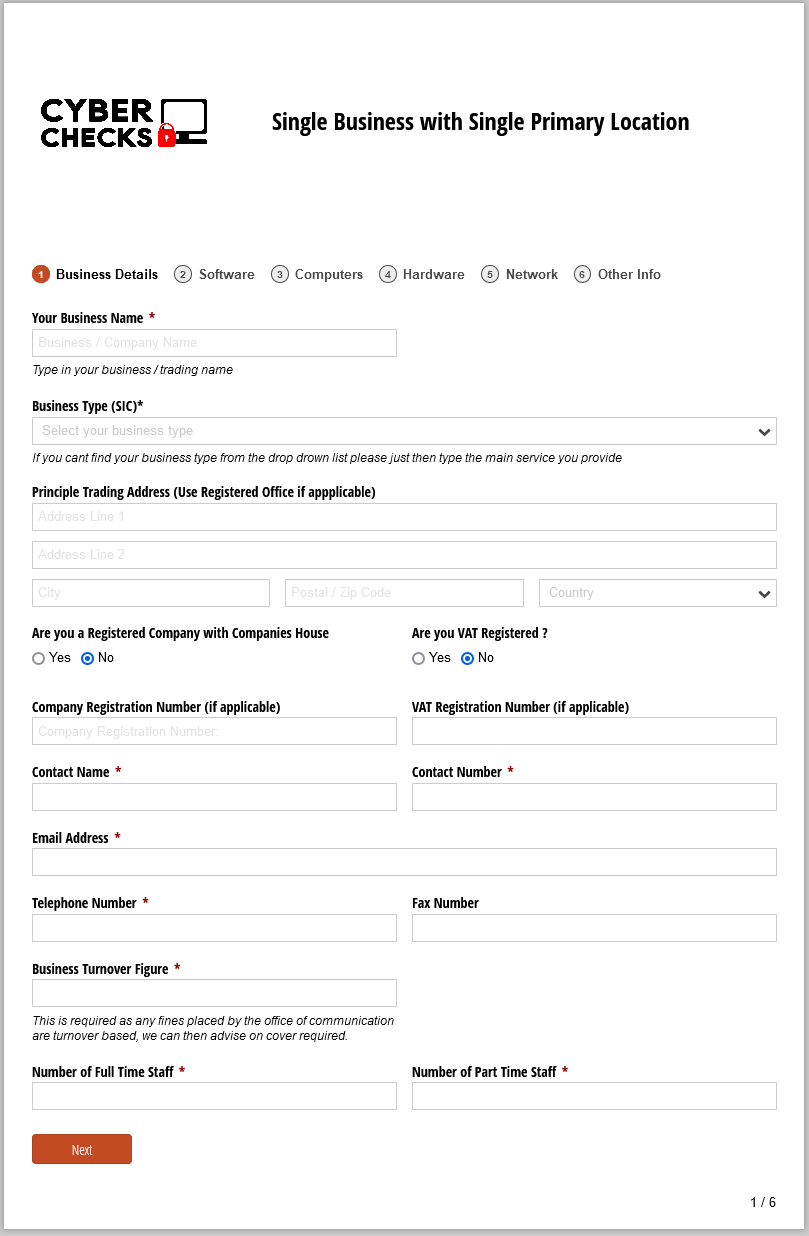Click into Address Line 1 field
This screenshot has height=1236, width=809.
(x=404, y=517)
